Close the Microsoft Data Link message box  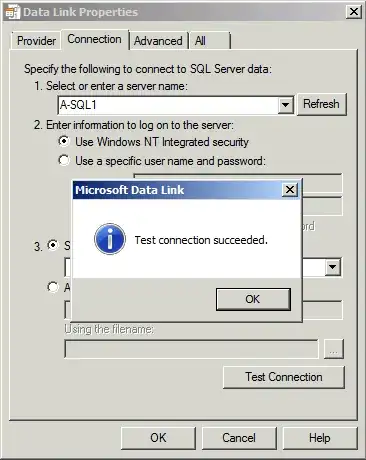tap(290, 190)
